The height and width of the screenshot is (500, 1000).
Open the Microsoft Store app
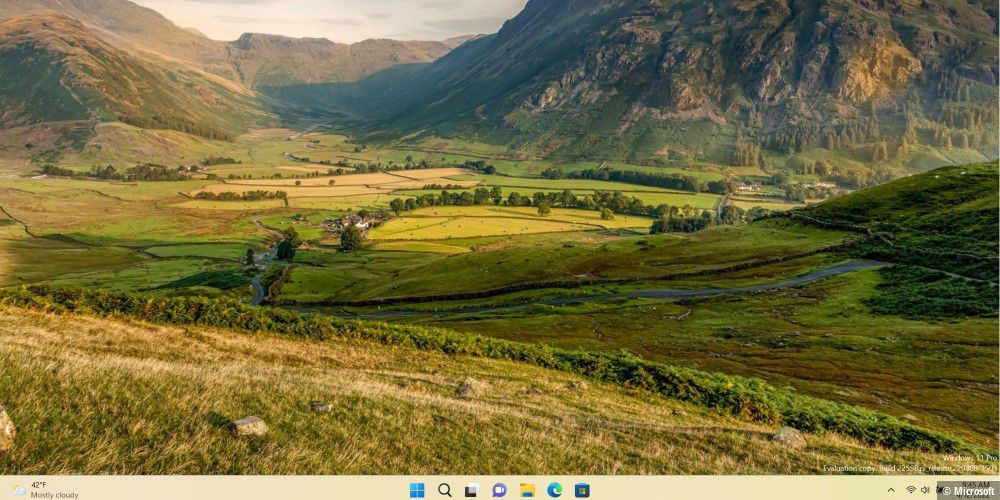[x=582, y=490]
